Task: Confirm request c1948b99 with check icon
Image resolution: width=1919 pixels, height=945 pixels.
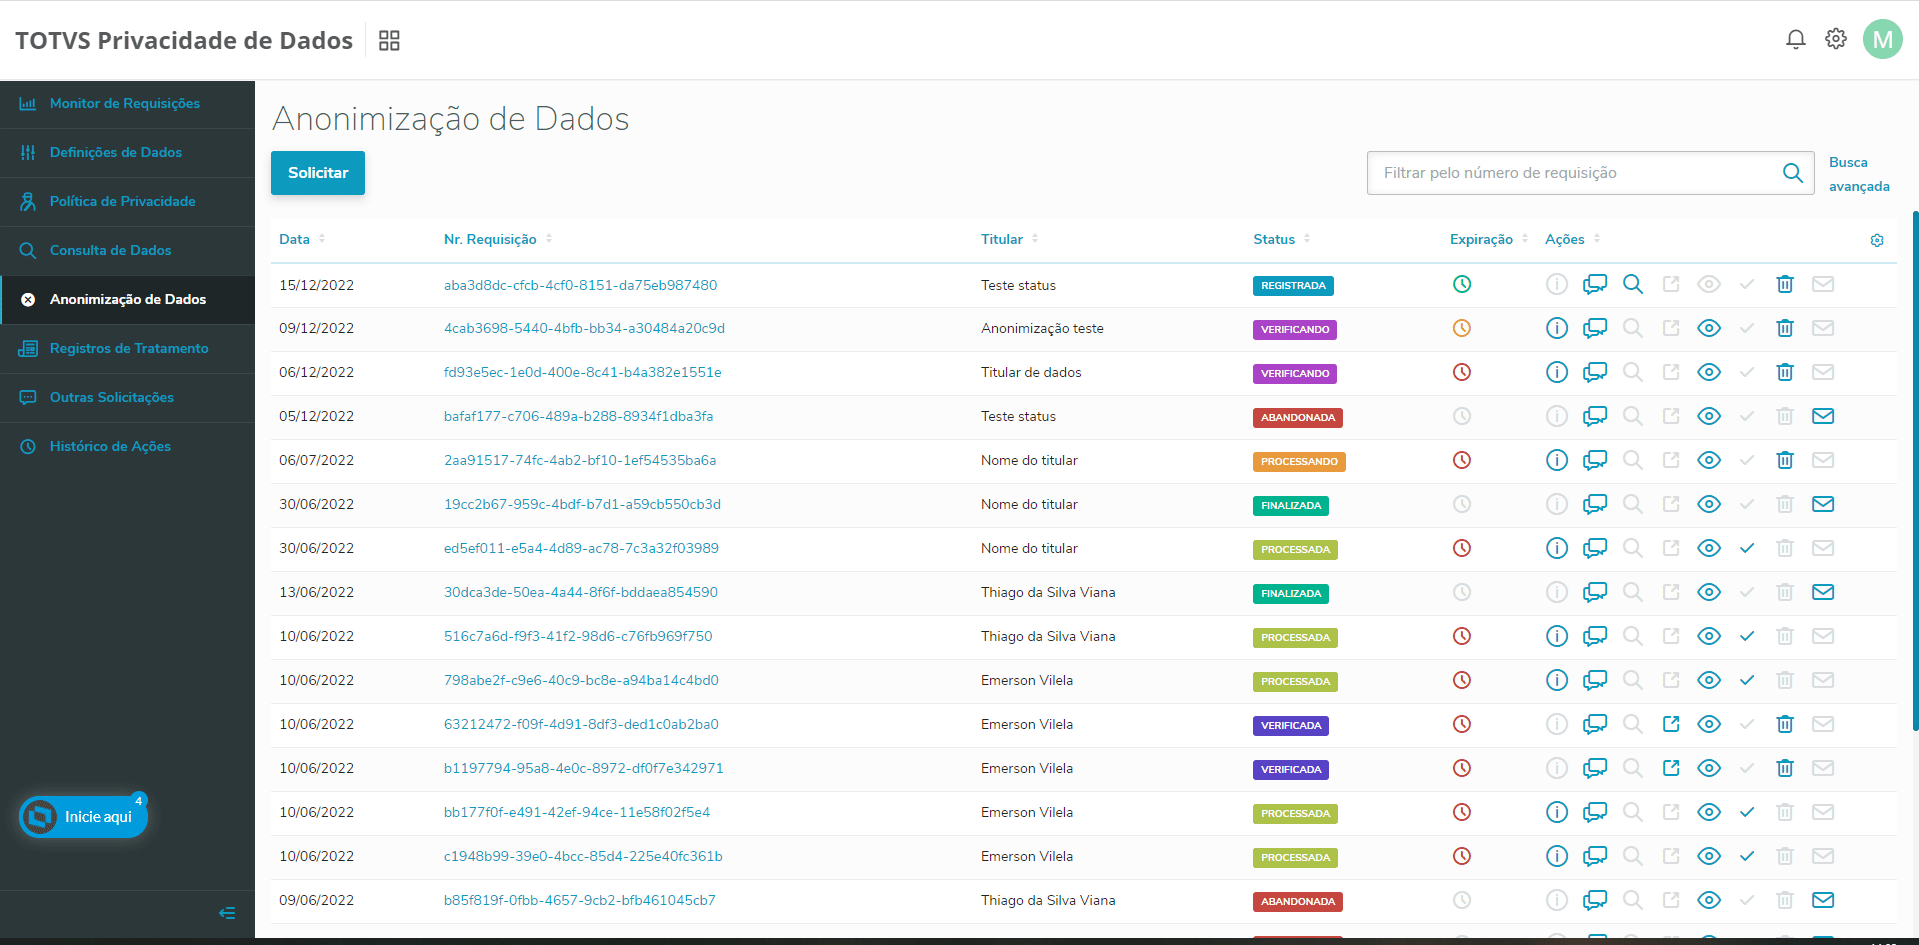Action: 1747,856
